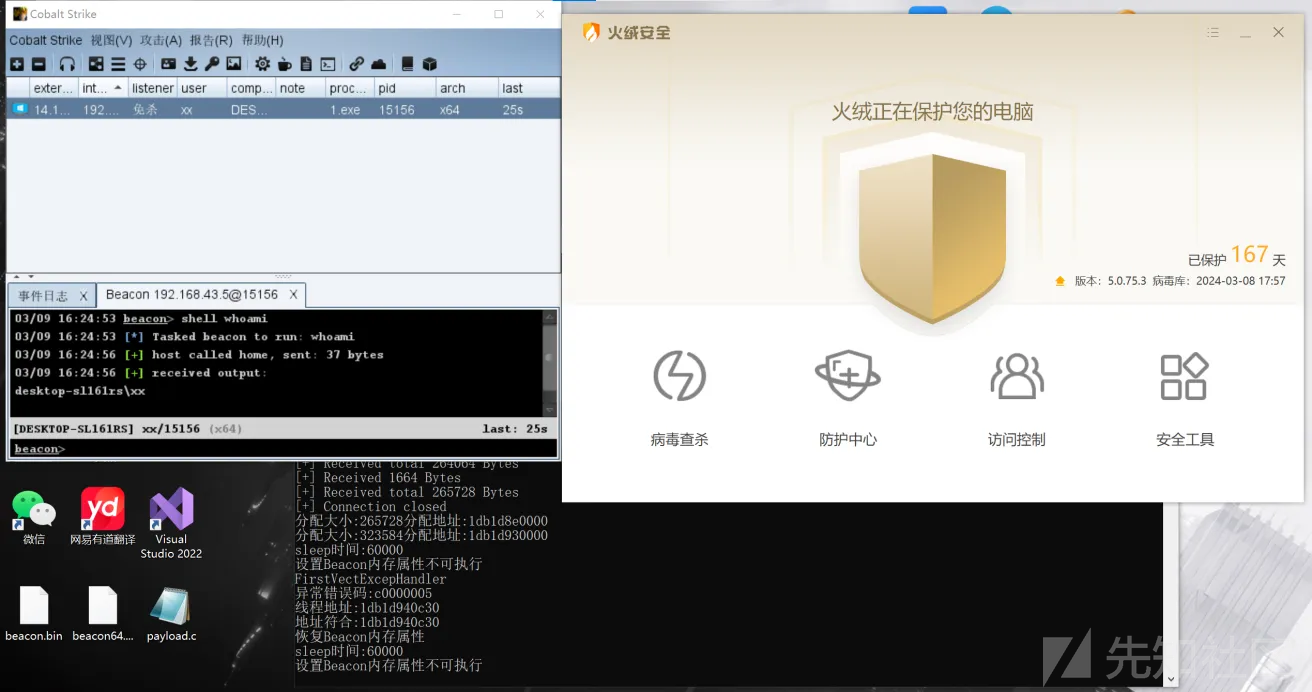Click the Beacon console vertical scrollbar
This screenshot has height=692, width=1312.
click(x=549, y=363)
